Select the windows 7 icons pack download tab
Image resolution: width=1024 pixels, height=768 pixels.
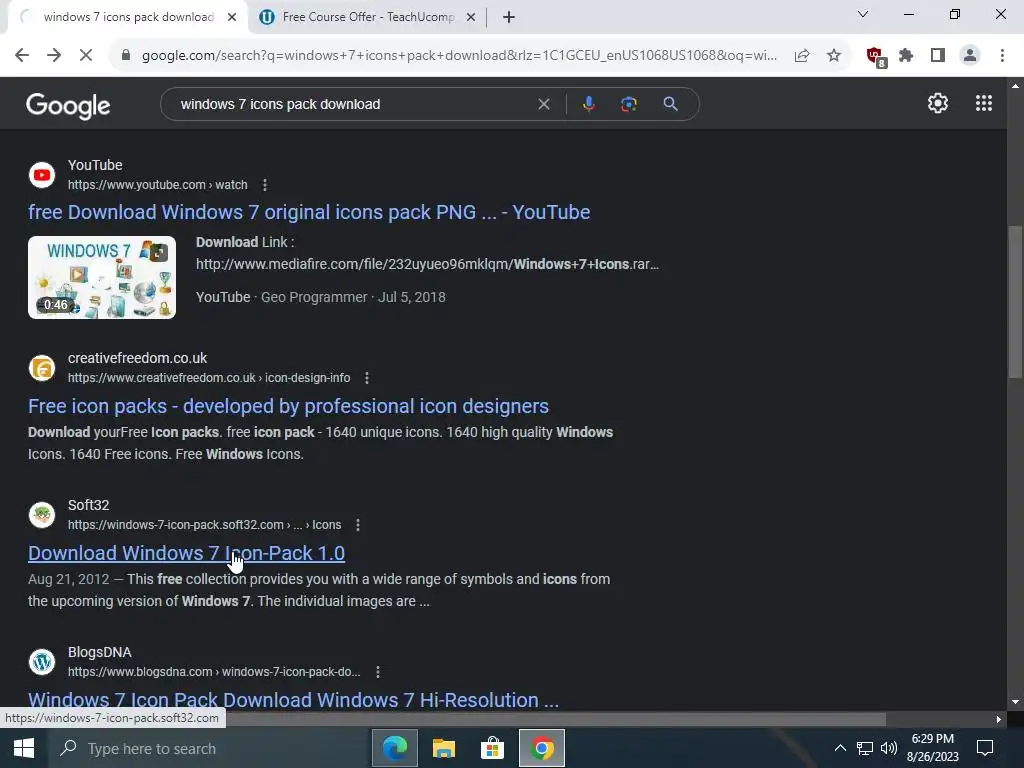click(128, 17)
